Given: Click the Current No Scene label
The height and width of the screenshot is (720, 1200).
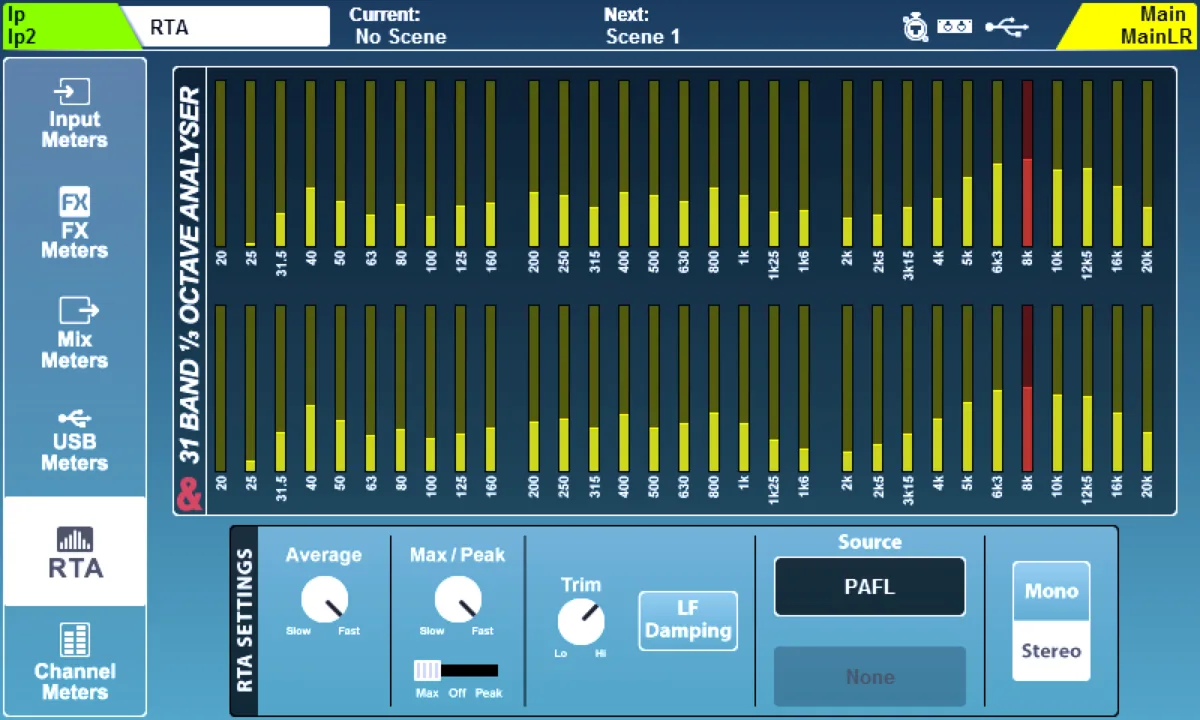Looking at the screenshot, I should click(x=399, y=26).
